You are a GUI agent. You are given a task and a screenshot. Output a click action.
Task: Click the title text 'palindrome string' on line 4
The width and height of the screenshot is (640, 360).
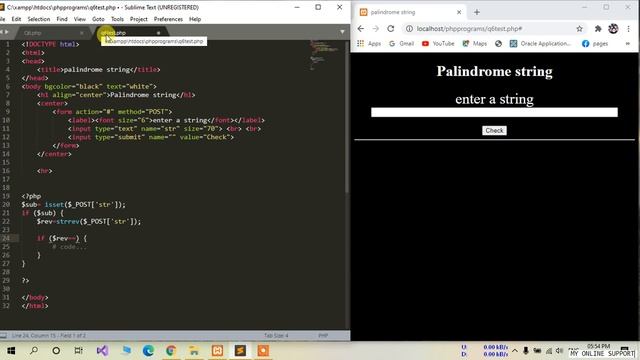[97, 69]
